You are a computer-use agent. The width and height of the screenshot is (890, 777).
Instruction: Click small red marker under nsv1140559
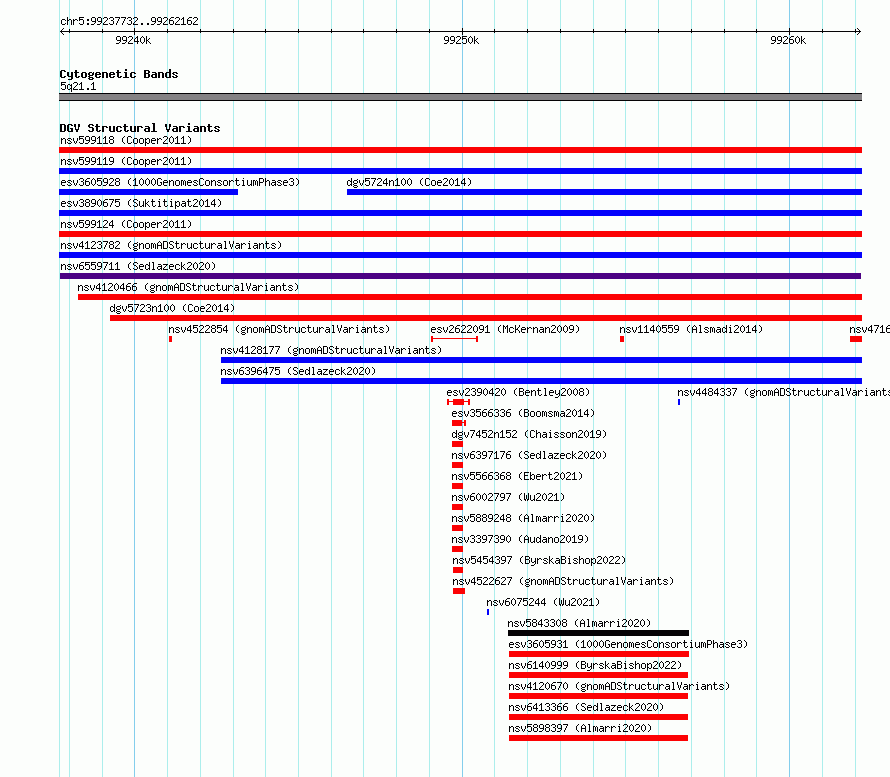[x=622, y=339]
